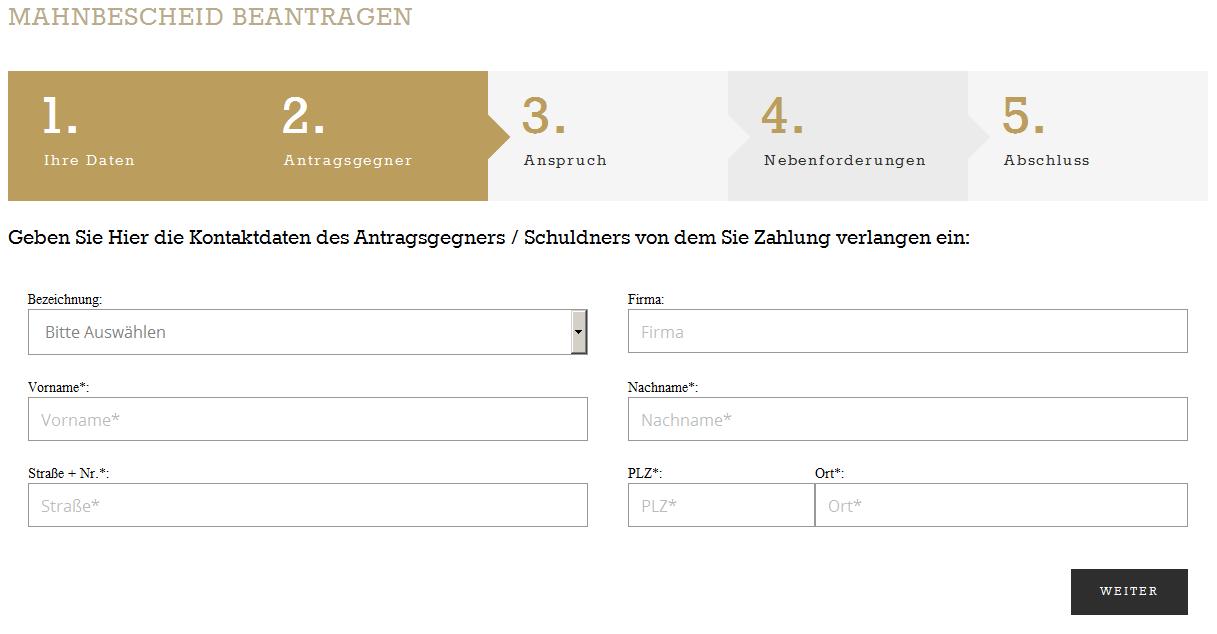Click the Bezeichnung dropdown arrow button

pos(578,332)
